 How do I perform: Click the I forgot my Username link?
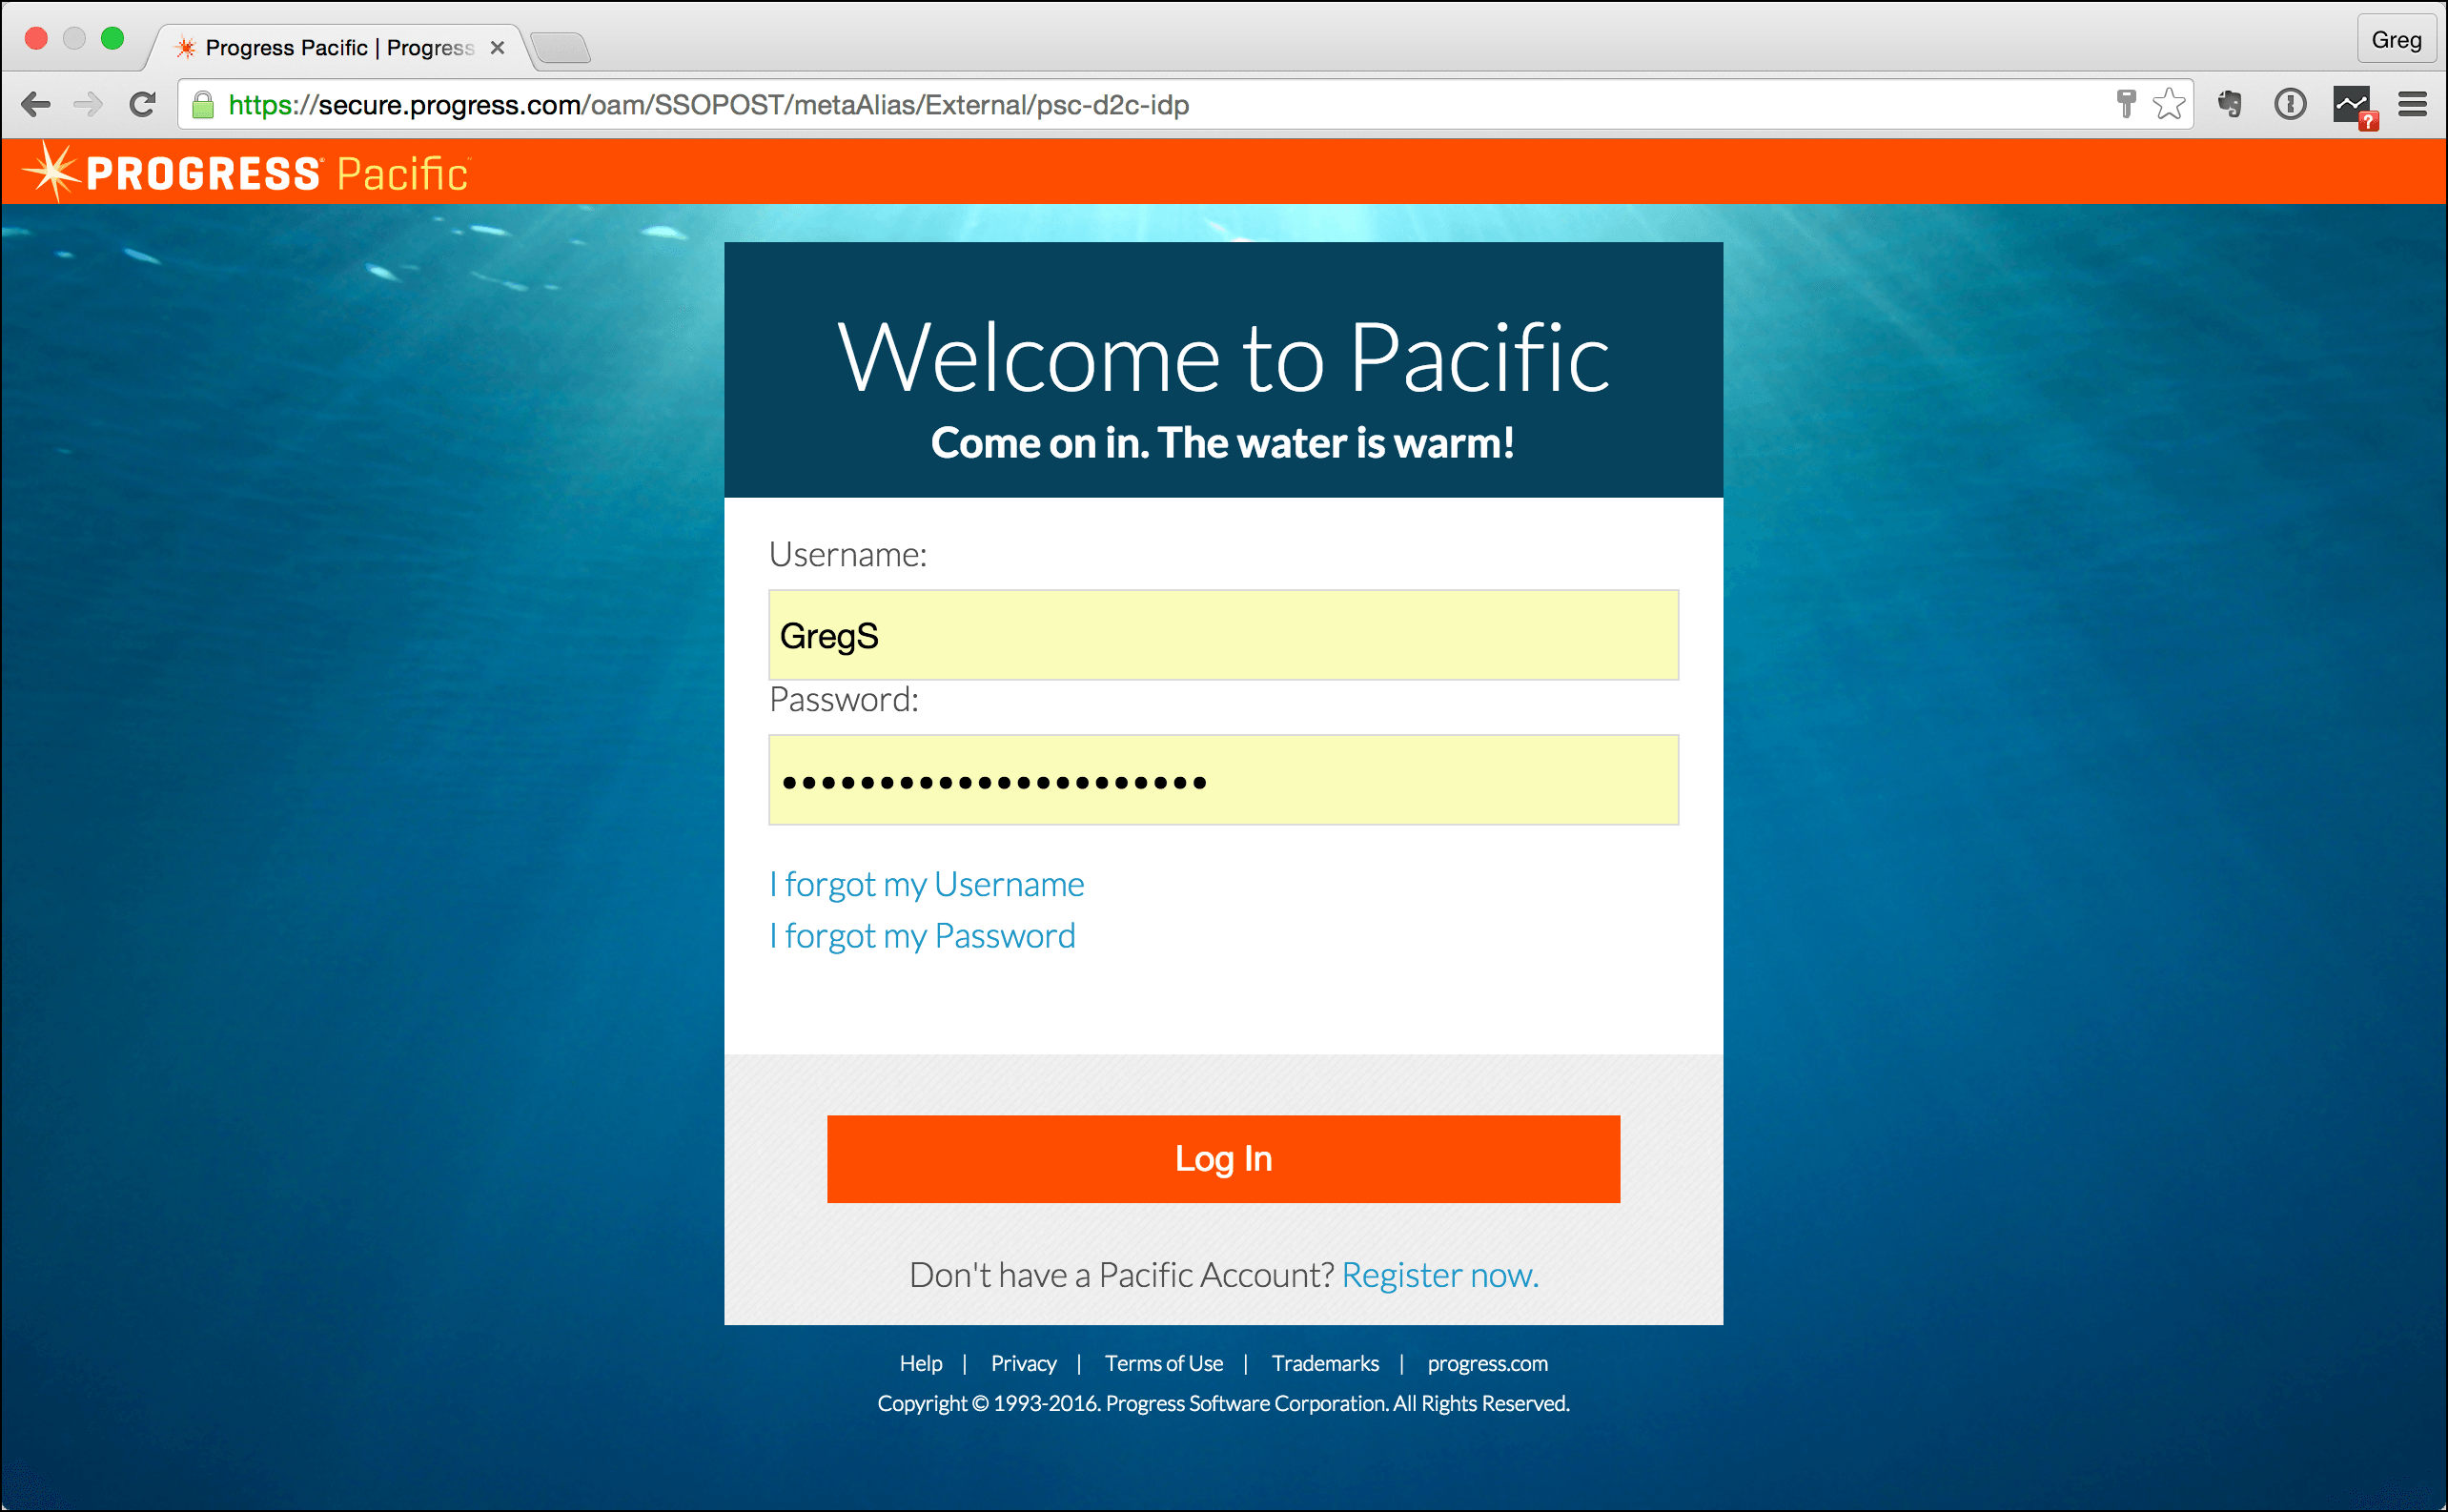tap(926, 884)
